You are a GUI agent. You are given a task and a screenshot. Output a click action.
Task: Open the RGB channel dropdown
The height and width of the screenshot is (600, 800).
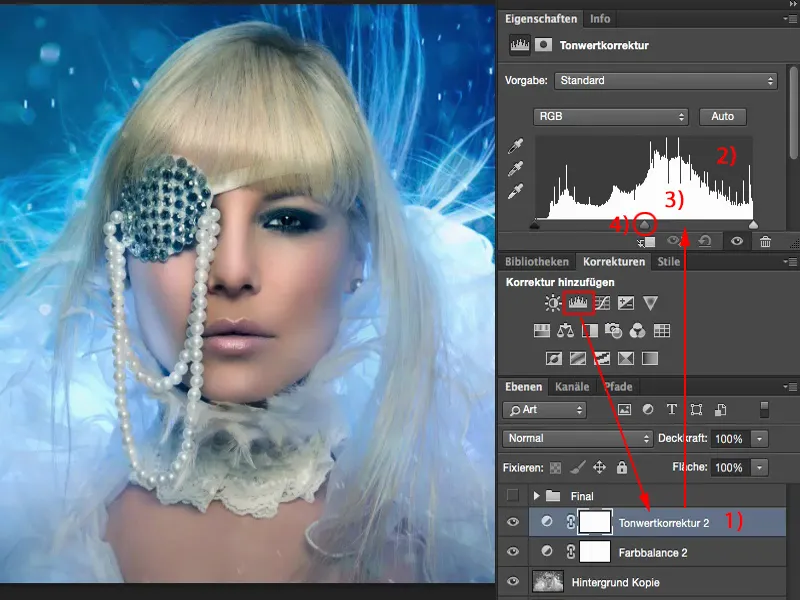[x=611, y=116]
